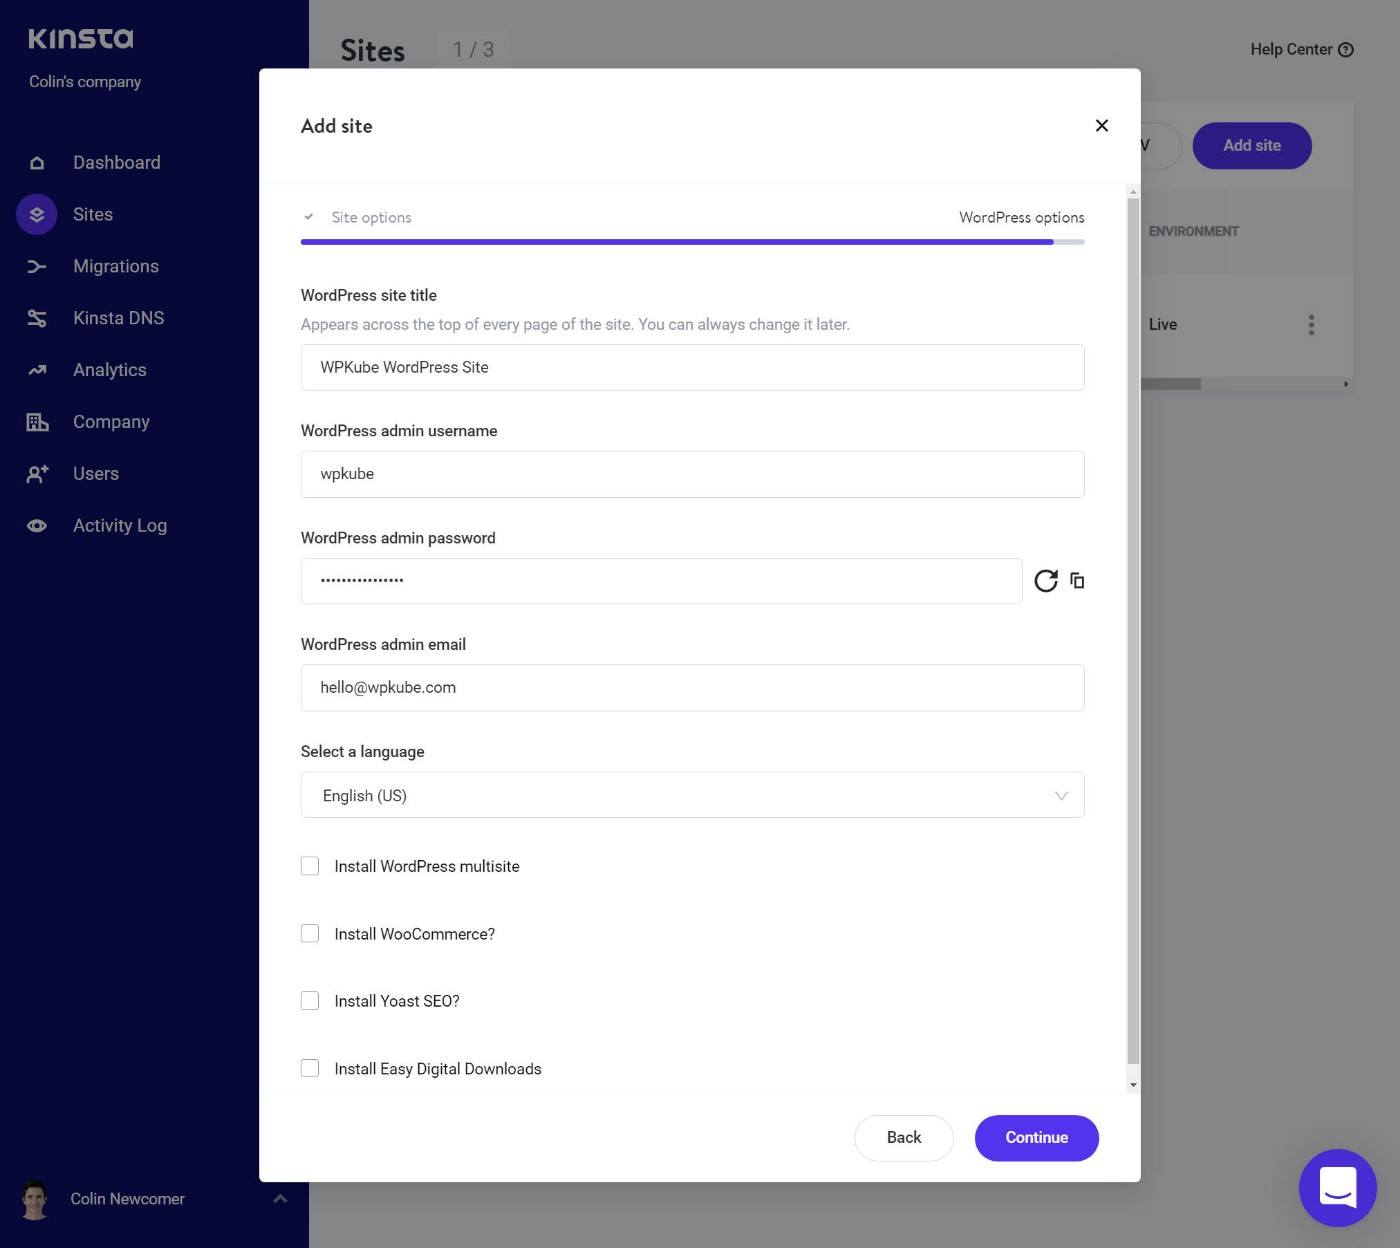The height and width of the screenshot is (1248, 1400).
Task: Open the chat support widget
Action: click(x=1338, y=1188)
